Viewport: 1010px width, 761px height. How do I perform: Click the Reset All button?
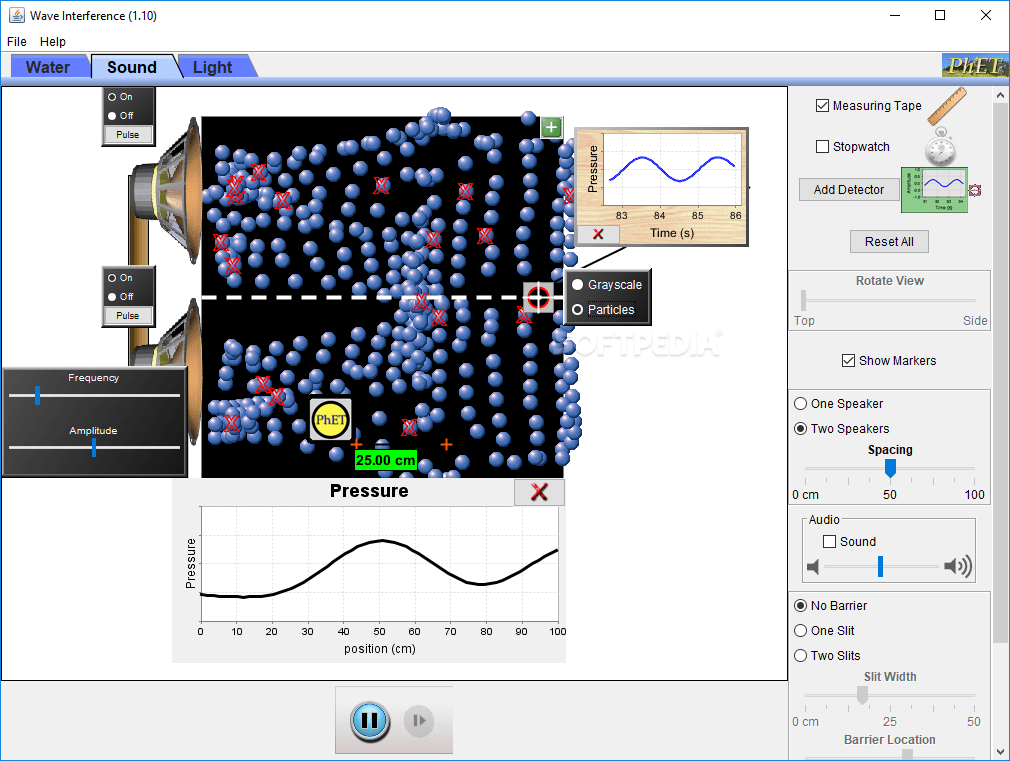click(889, 242)
